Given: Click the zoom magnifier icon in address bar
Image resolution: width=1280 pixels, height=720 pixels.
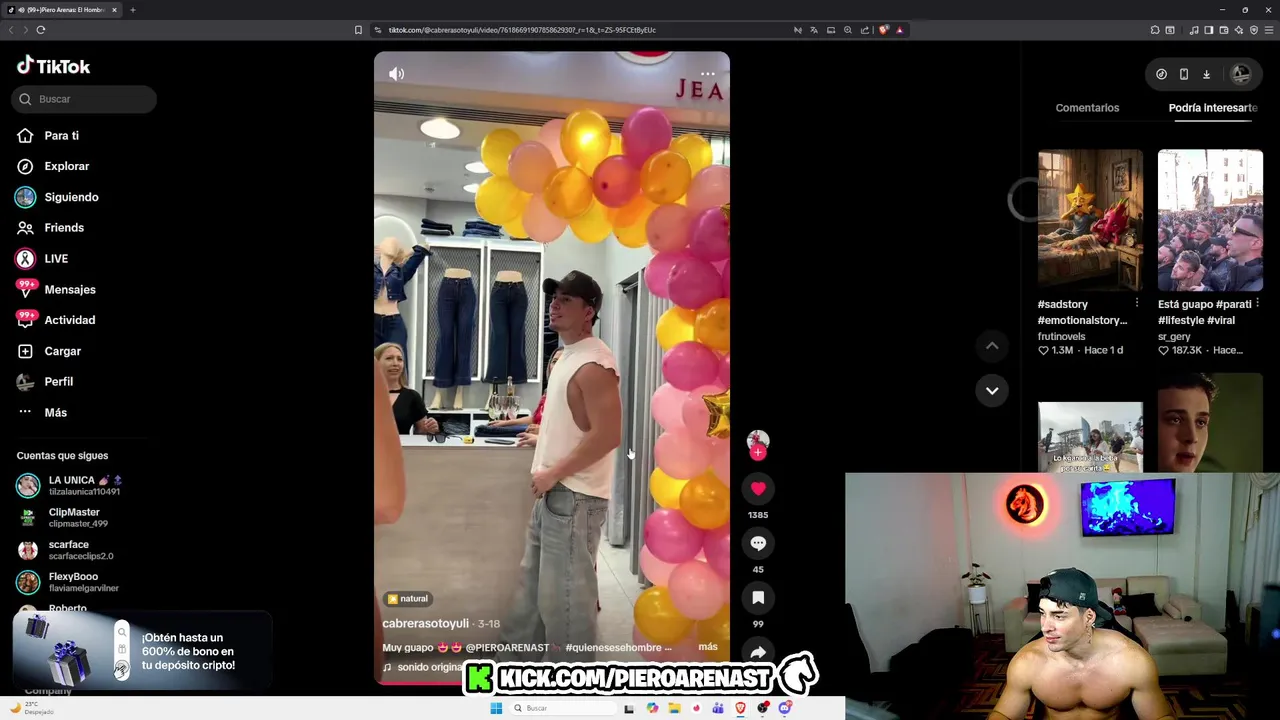Looking at the screenshot, I should (848, 30).
